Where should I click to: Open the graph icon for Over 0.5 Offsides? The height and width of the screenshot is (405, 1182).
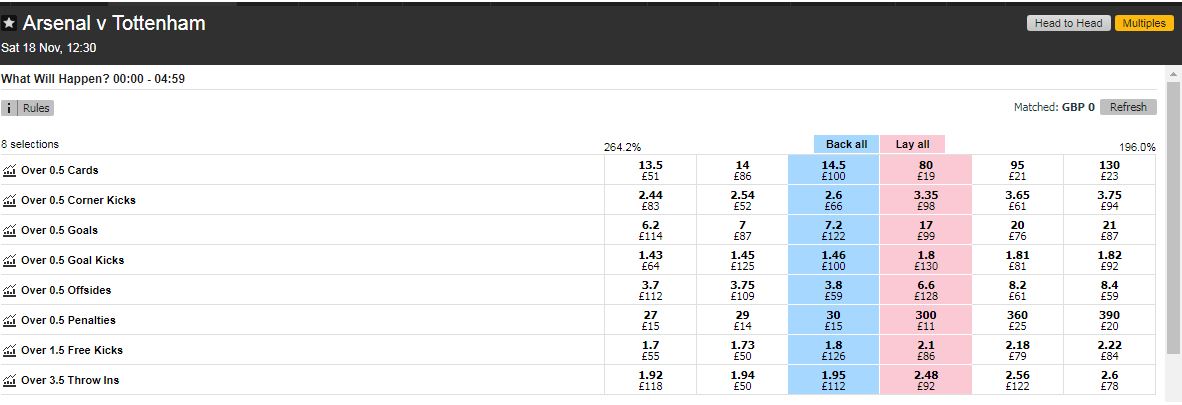[x=10, y=290]
